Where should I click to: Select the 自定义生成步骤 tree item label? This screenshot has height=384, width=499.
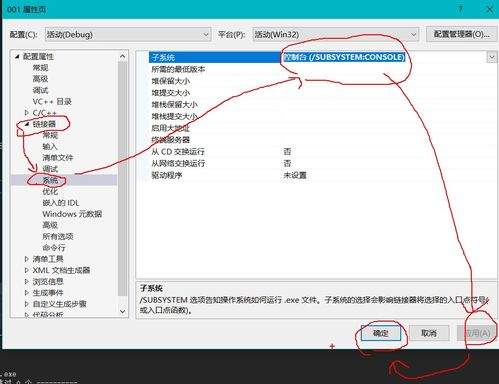click(60, 304)
